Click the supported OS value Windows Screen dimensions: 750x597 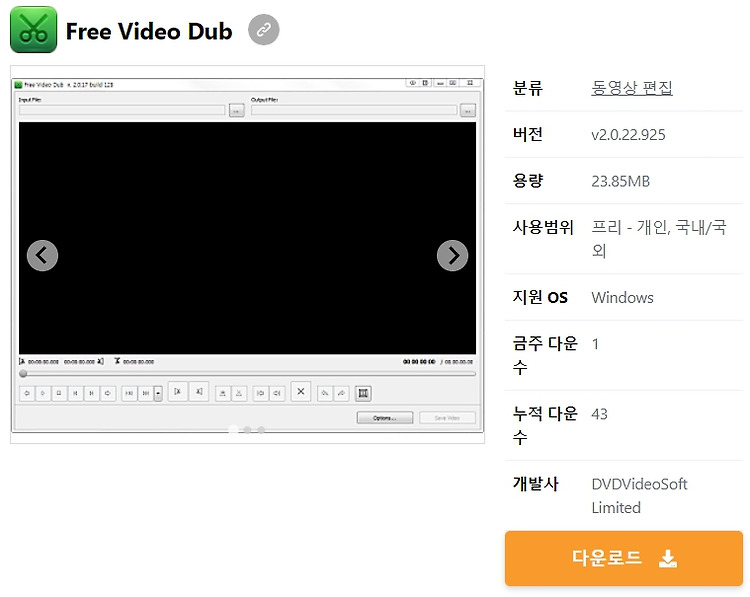coord(622,298)
